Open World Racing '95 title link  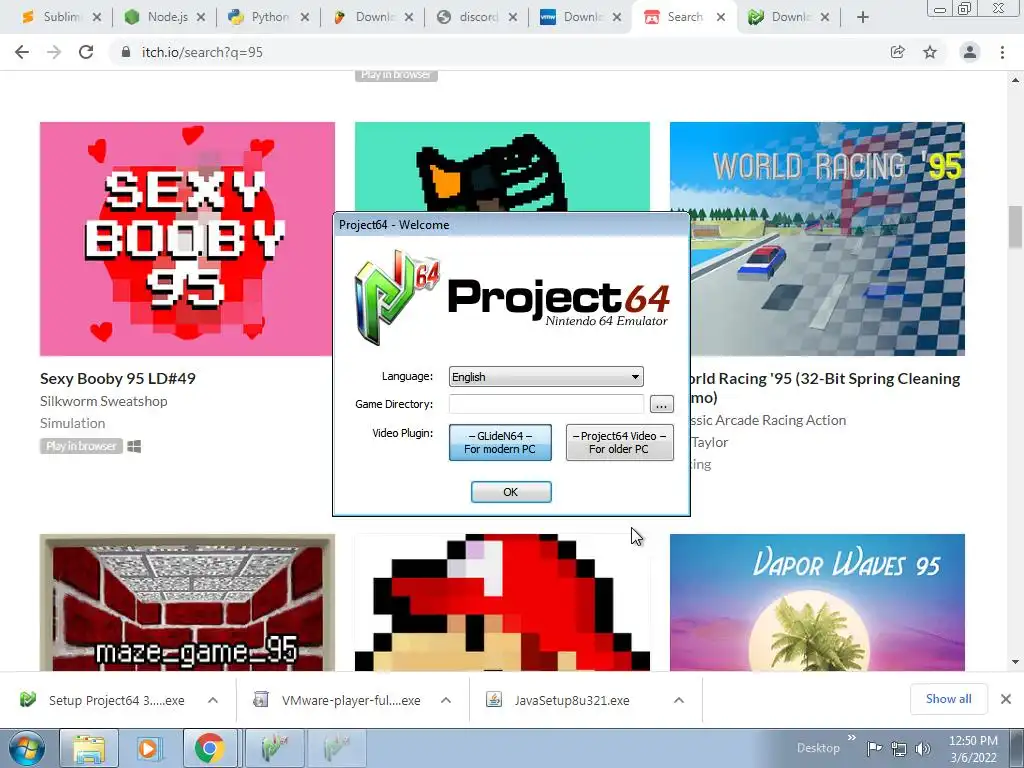click(x=825, y=388)
